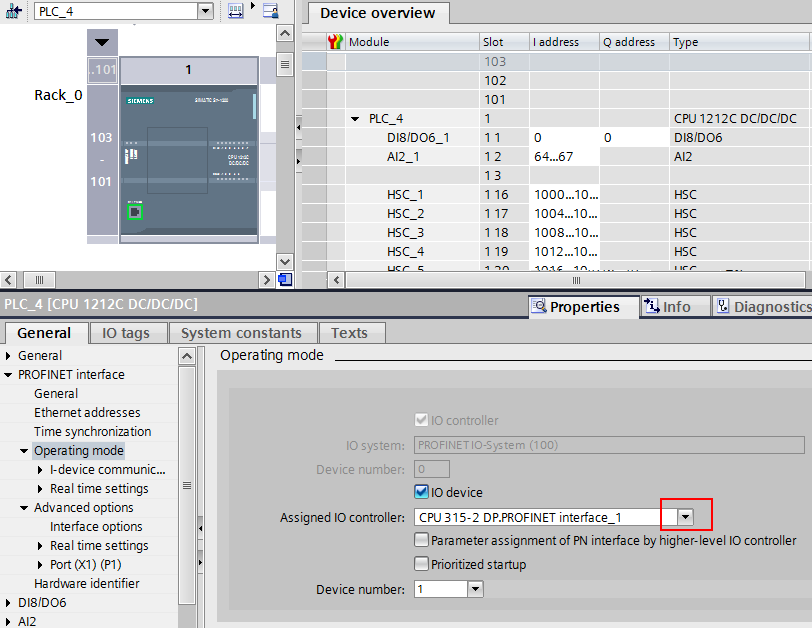The height and width of the screenshot is (628, 812).
Task: Click the rack view scroll down arrow
Action: click(285, 261)
